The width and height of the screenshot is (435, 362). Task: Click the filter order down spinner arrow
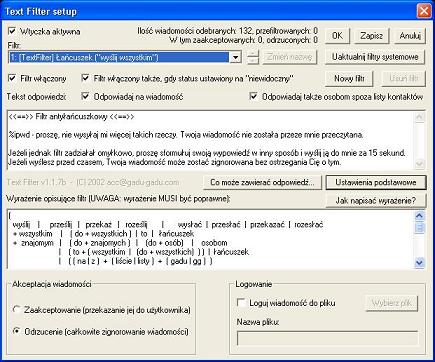pyautogui.click(x=253, y=61)
